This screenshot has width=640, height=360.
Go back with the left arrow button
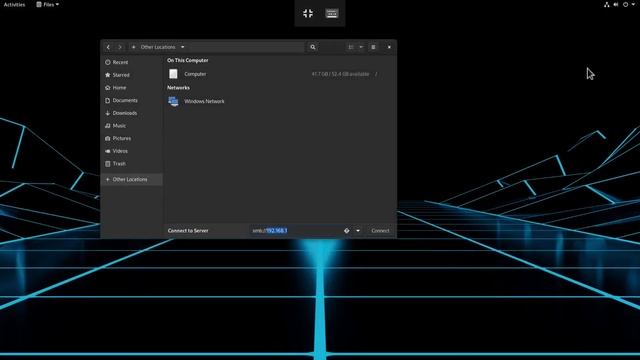click(x=108, y=47)
